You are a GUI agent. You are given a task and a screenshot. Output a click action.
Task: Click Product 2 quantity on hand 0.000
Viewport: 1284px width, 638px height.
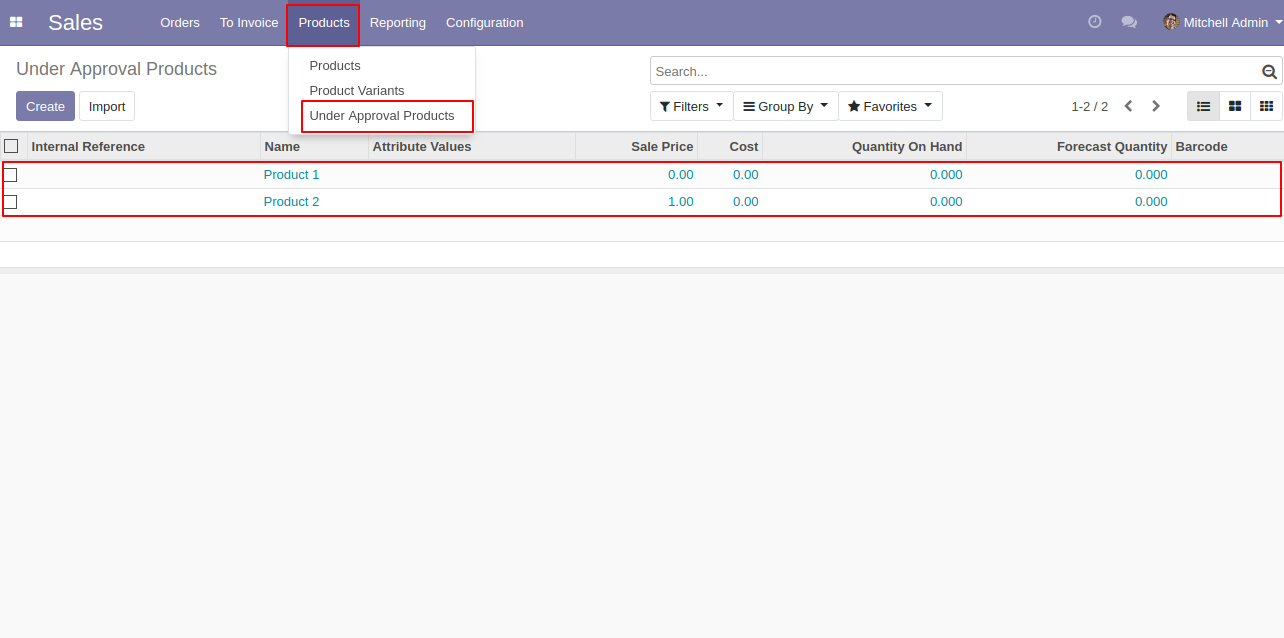pyautogui.click(x=946, y=202)
